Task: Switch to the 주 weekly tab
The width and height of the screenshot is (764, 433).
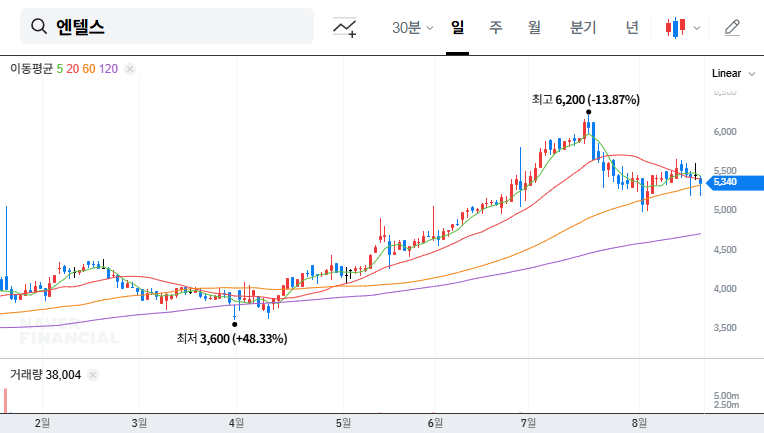Action: 495,28
